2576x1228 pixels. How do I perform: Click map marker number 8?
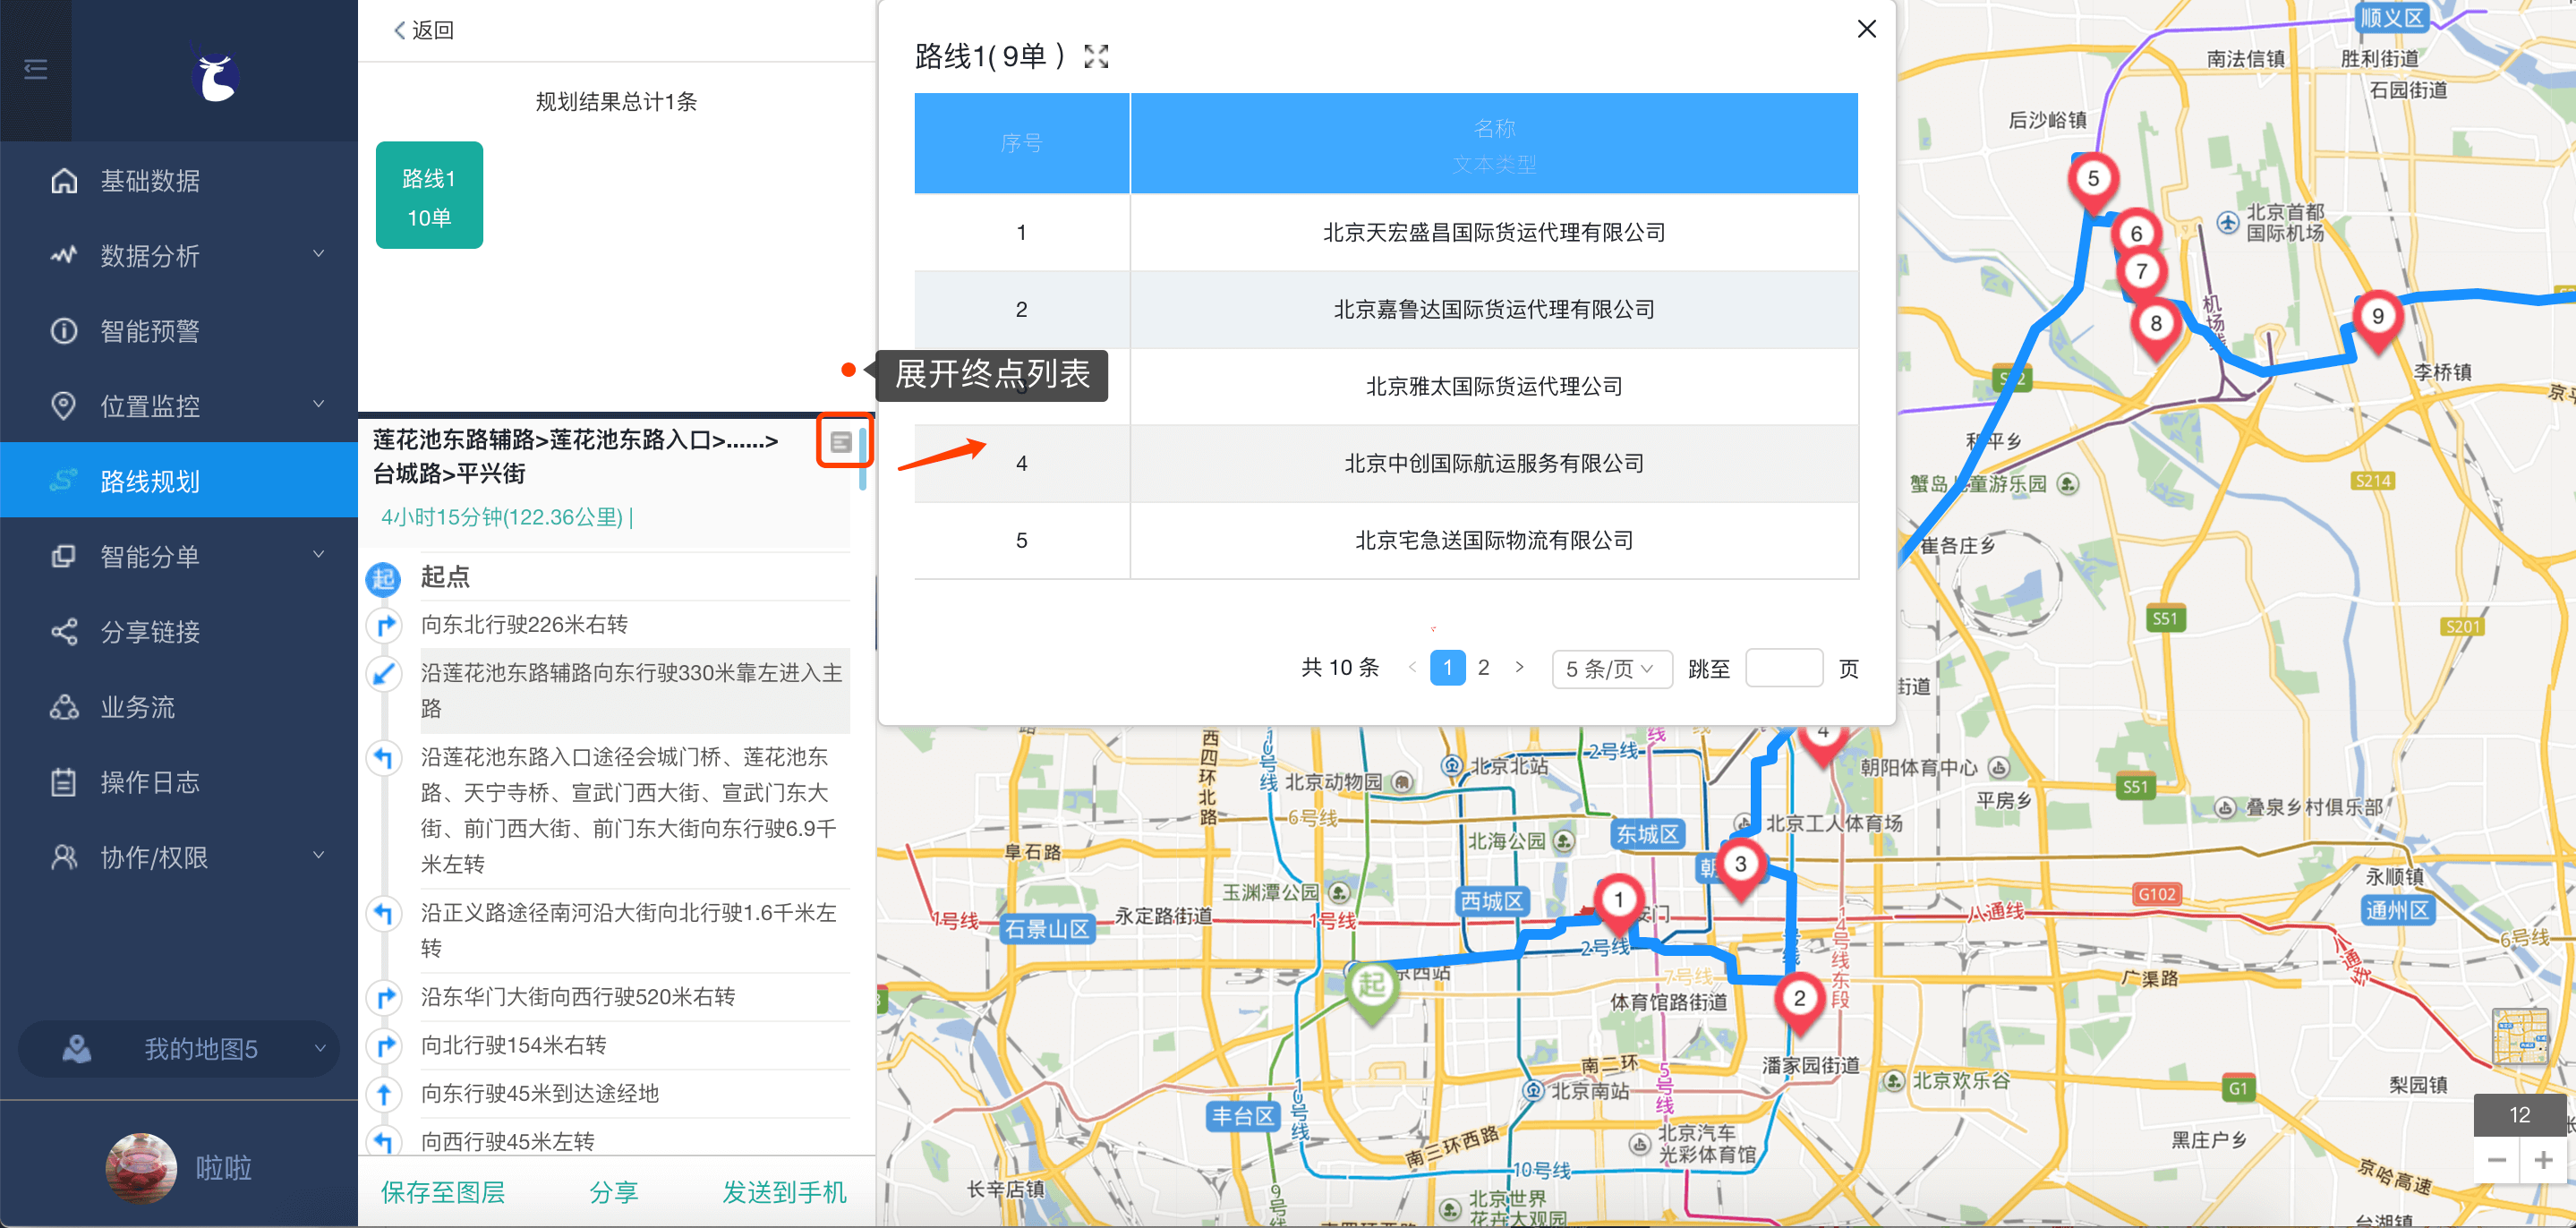(2155, 329)
